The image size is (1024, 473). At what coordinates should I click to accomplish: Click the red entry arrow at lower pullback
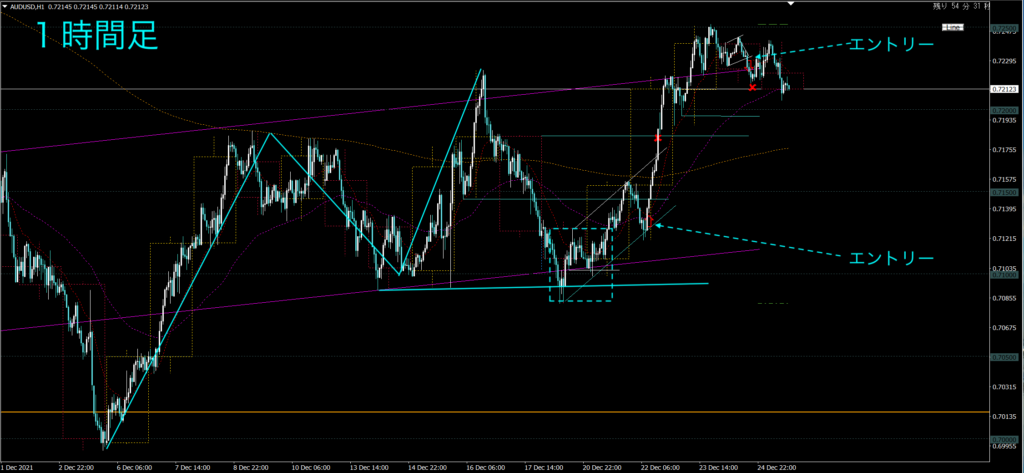coord(649,222)
